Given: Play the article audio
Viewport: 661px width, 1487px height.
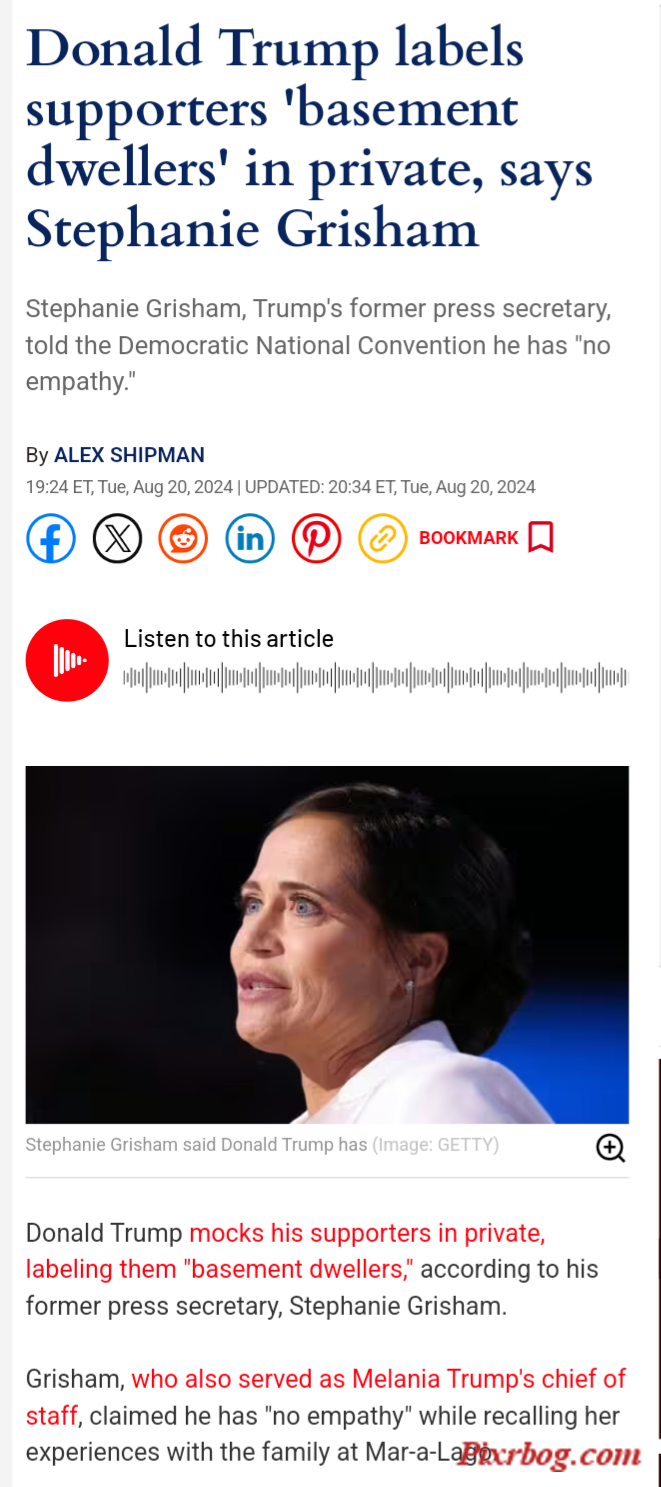Looking at the screenshot, I should pyautogui.click(x=67, y=660).
